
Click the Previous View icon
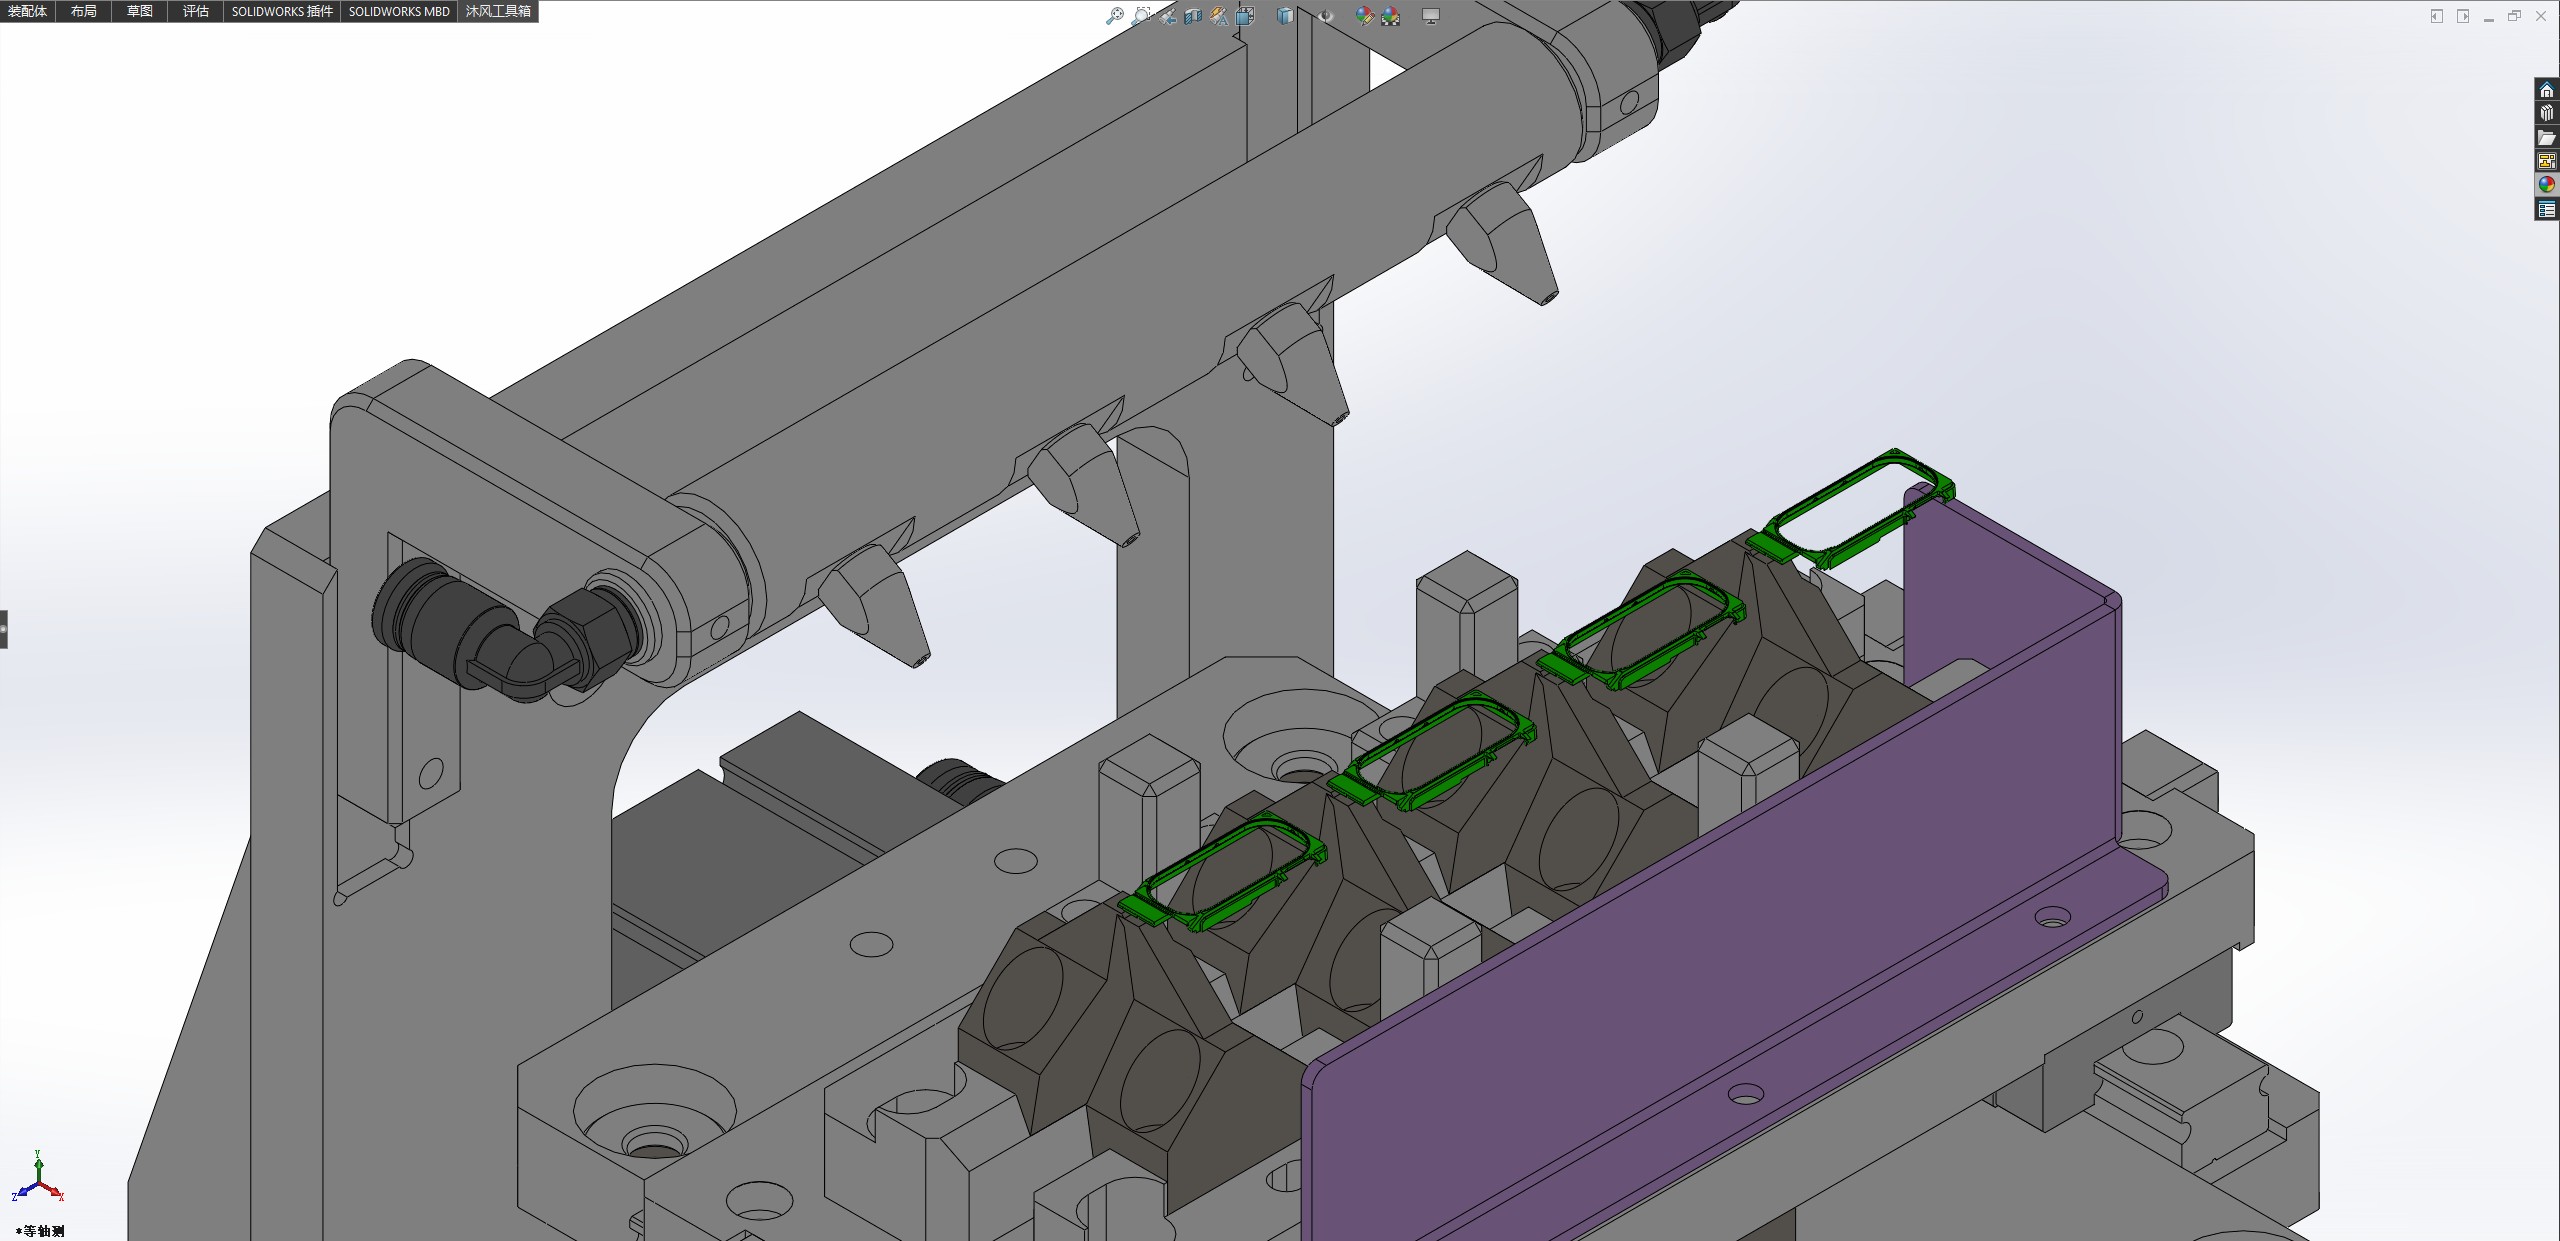coord(1167,16)
